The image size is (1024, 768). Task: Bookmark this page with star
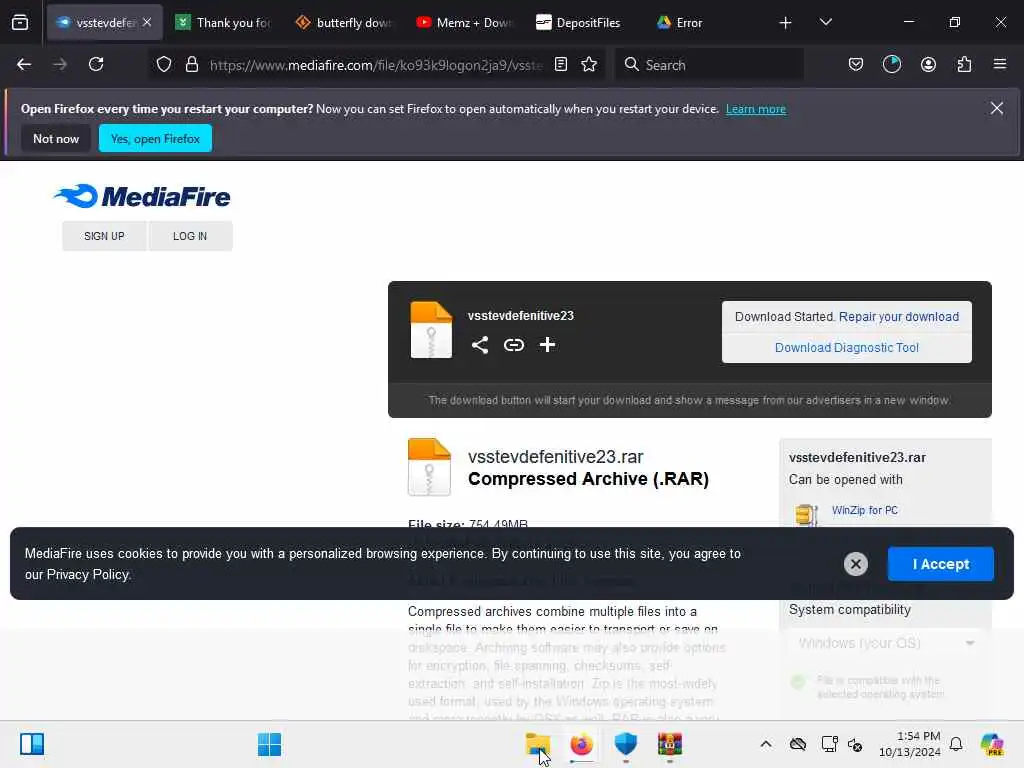click(589, 64)
